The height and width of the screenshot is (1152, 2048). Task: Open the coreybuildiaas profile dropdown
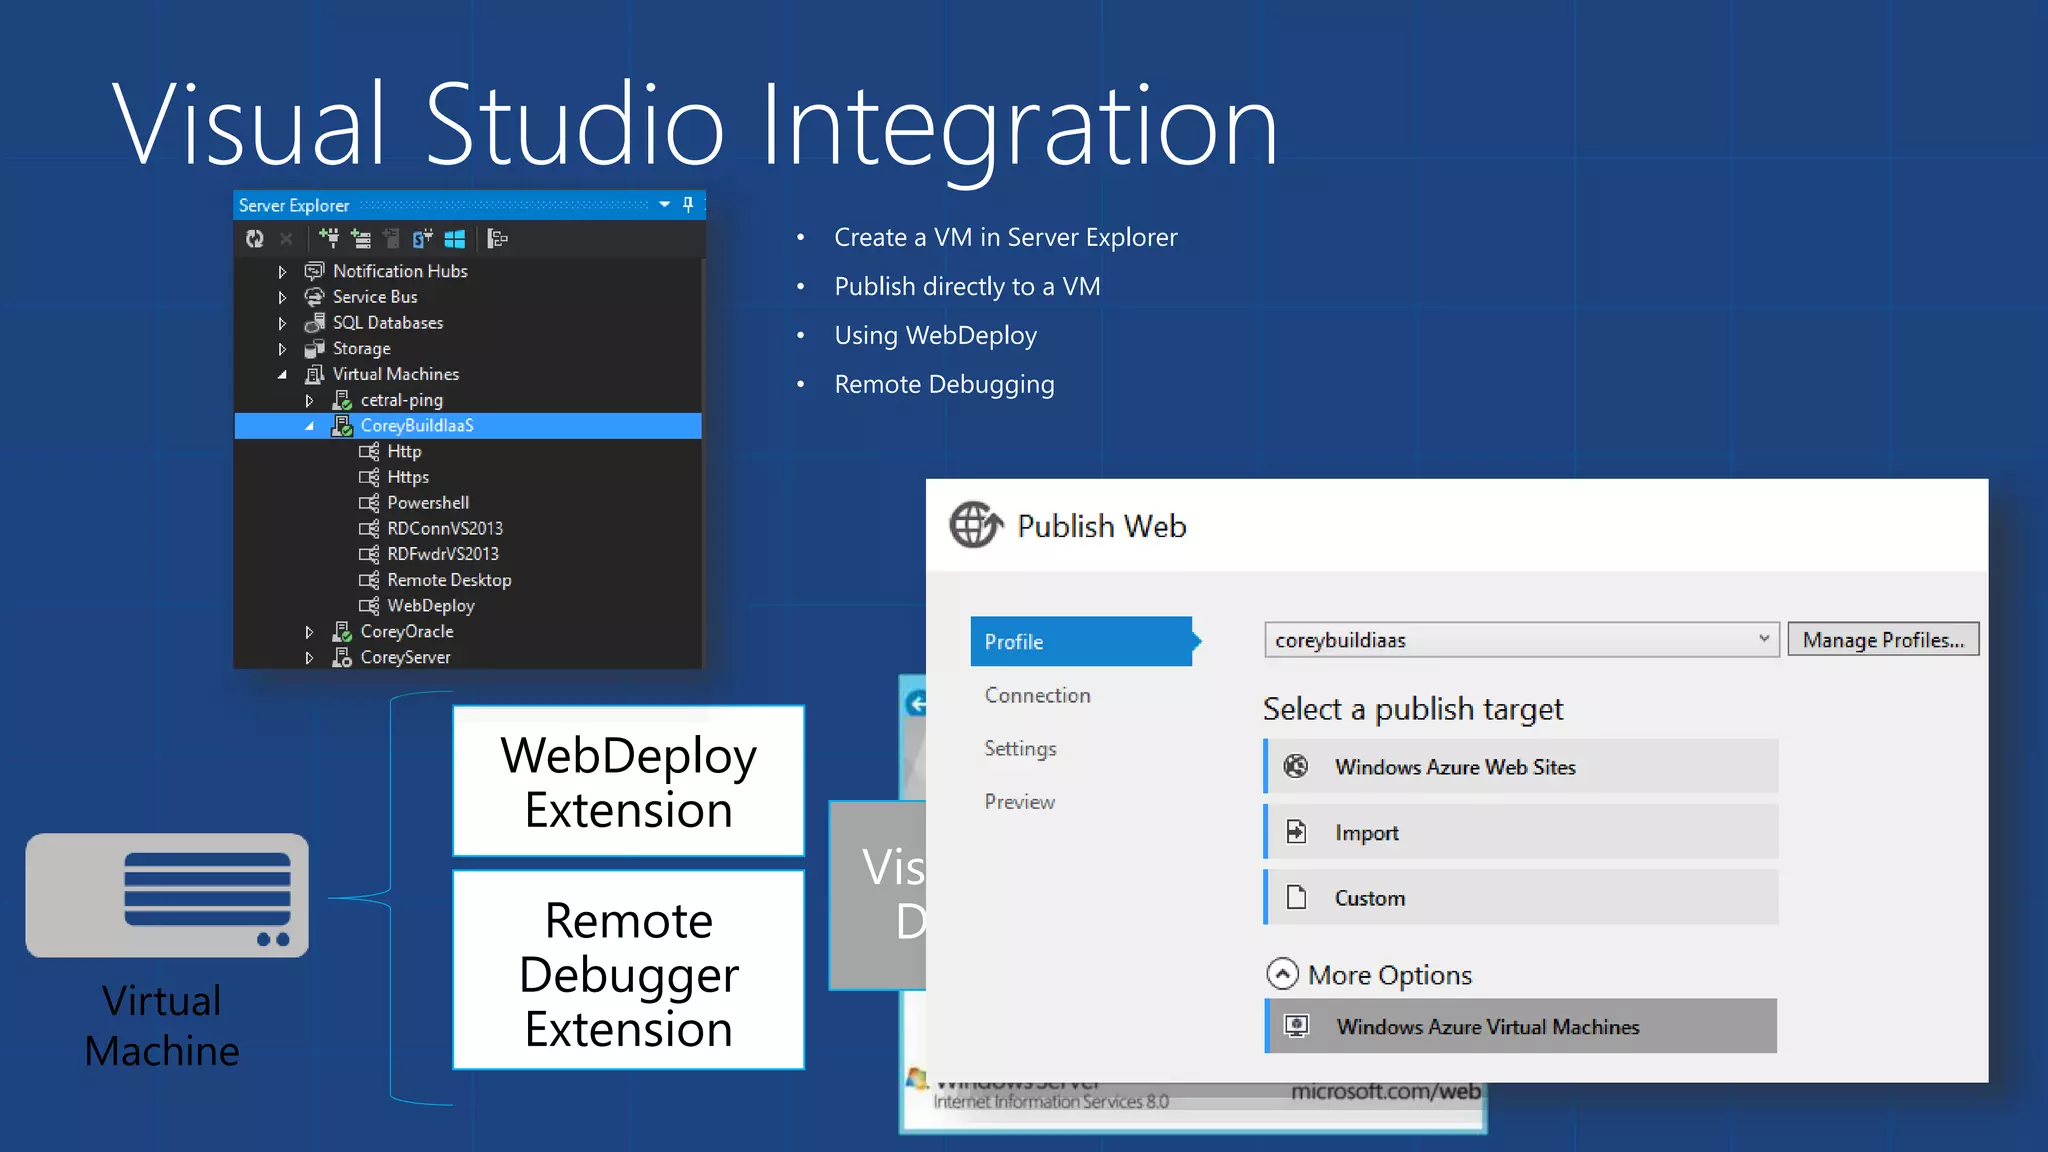pos(1521,640)
